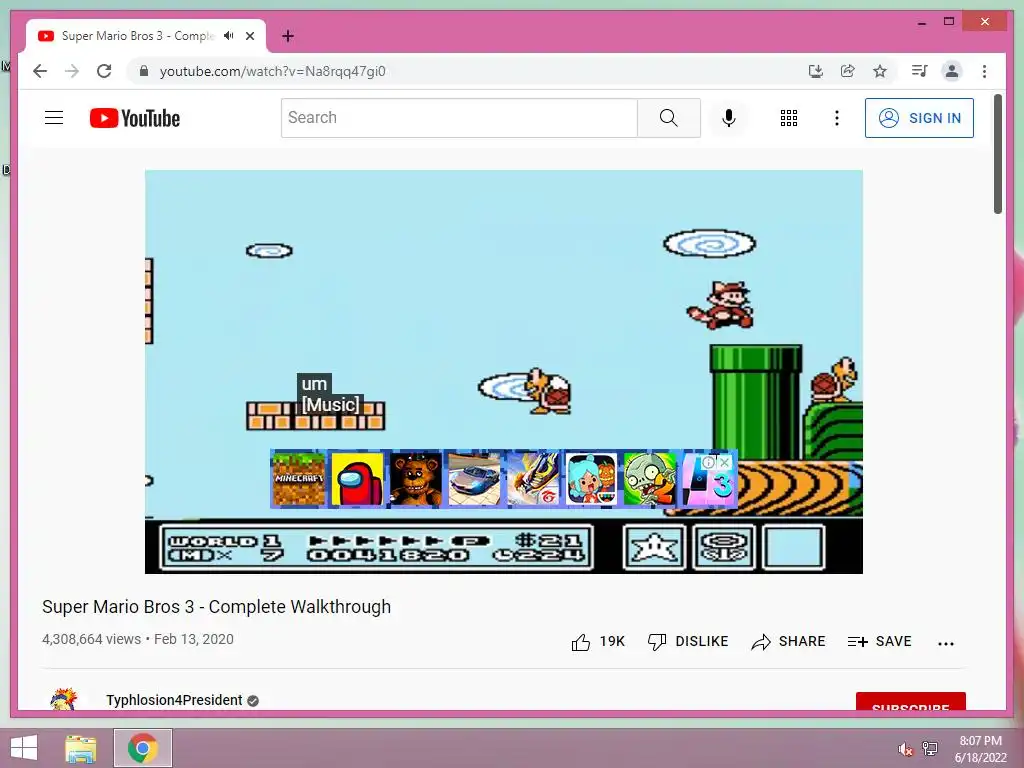Mute the tab via speaker icon

(228, 36)
